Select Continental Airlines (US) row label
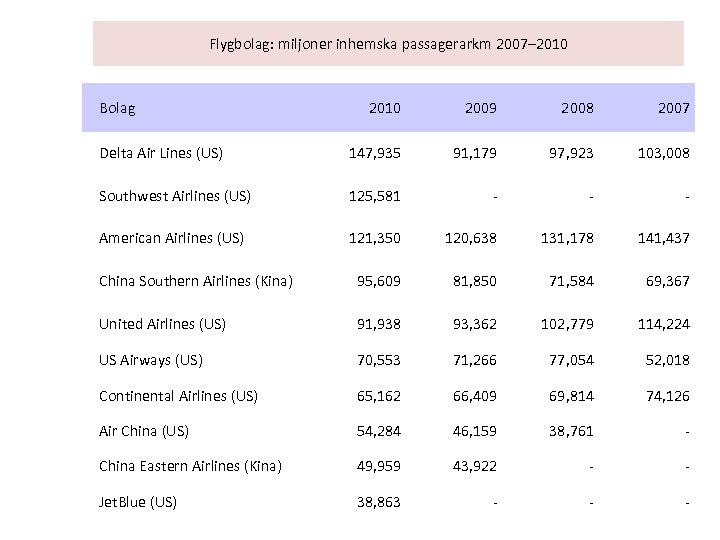720x540 pixels. pyautogui.click(x=178, y=395)
